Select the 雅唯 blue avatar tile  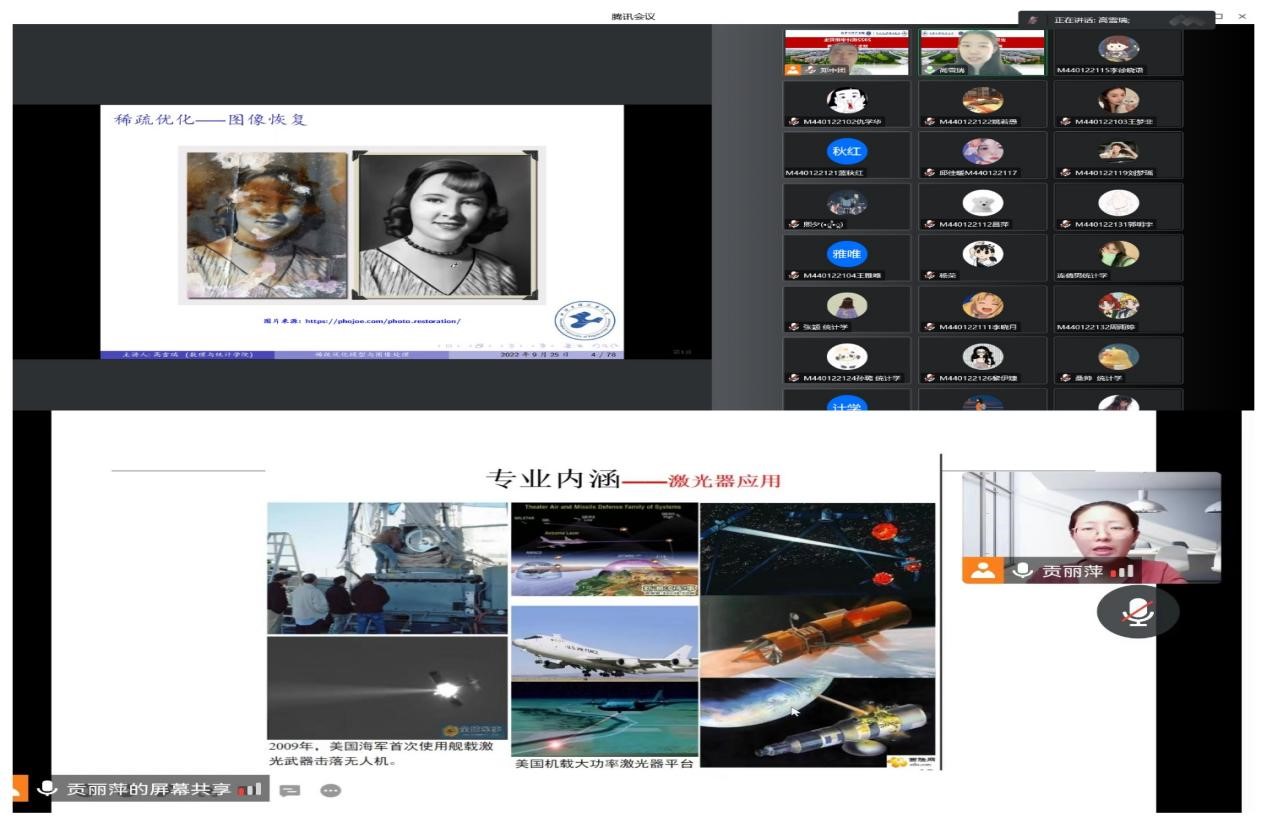[846, 255]
